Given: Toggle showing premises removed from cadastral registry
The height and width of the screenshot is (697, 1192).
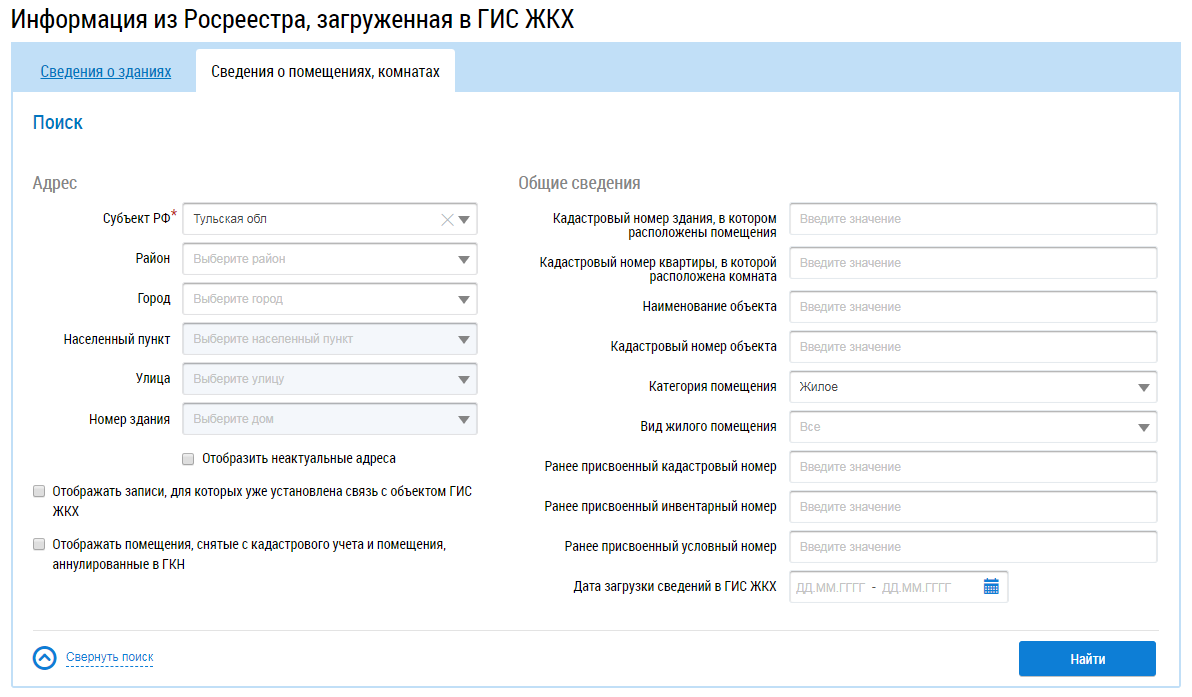Looking at the screenshot, I should pos(39,545).
